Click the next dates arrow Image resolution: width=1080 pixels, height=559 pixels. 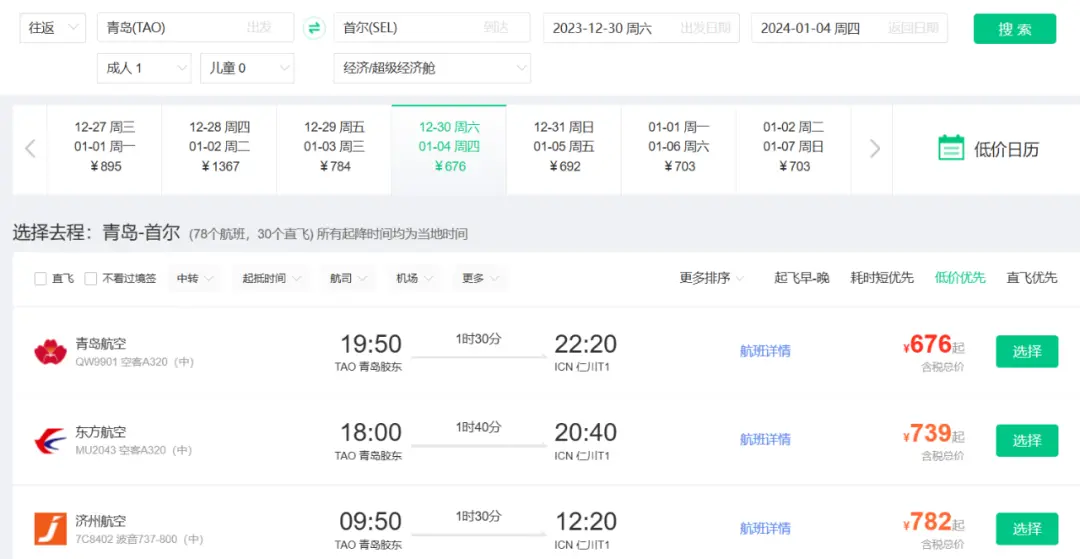click(x=875, y=149)
